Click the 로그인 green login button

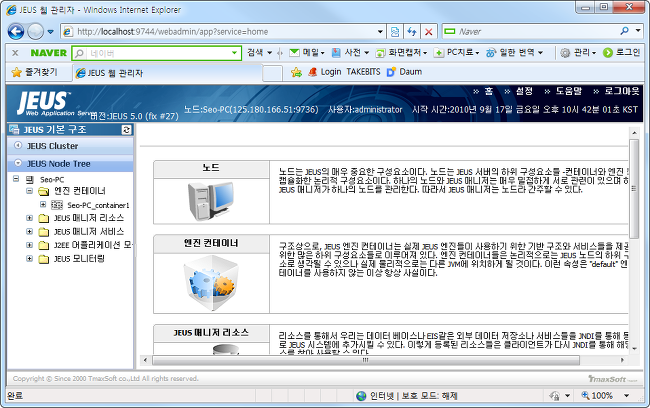(621, 53)
